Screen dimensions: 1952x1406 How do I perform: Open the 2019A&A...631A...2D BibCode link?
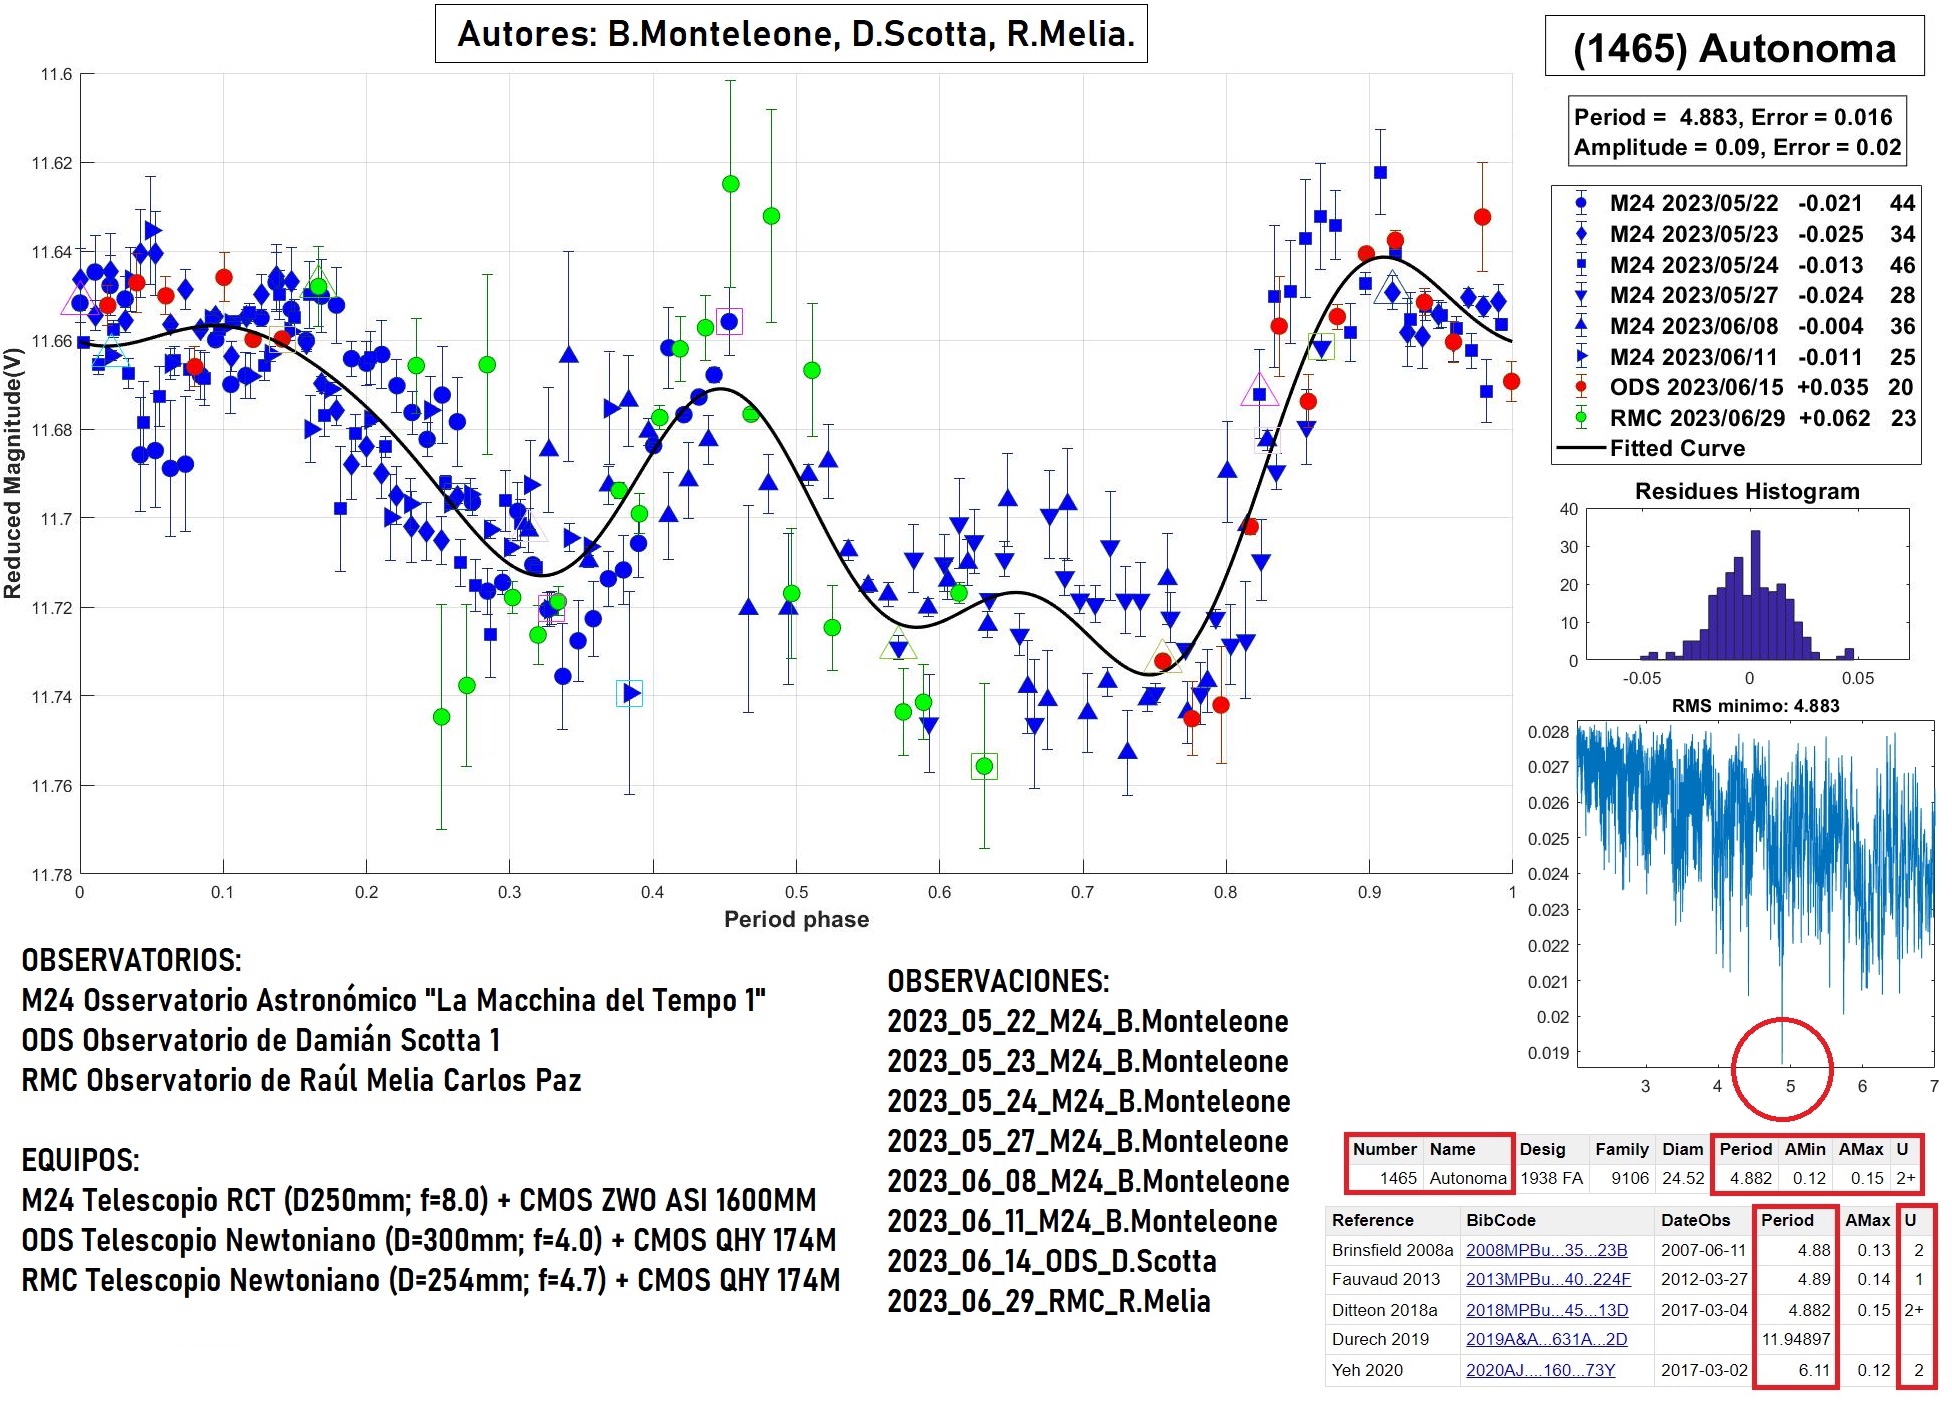pyautogui.click(x=1546, y=1339)
